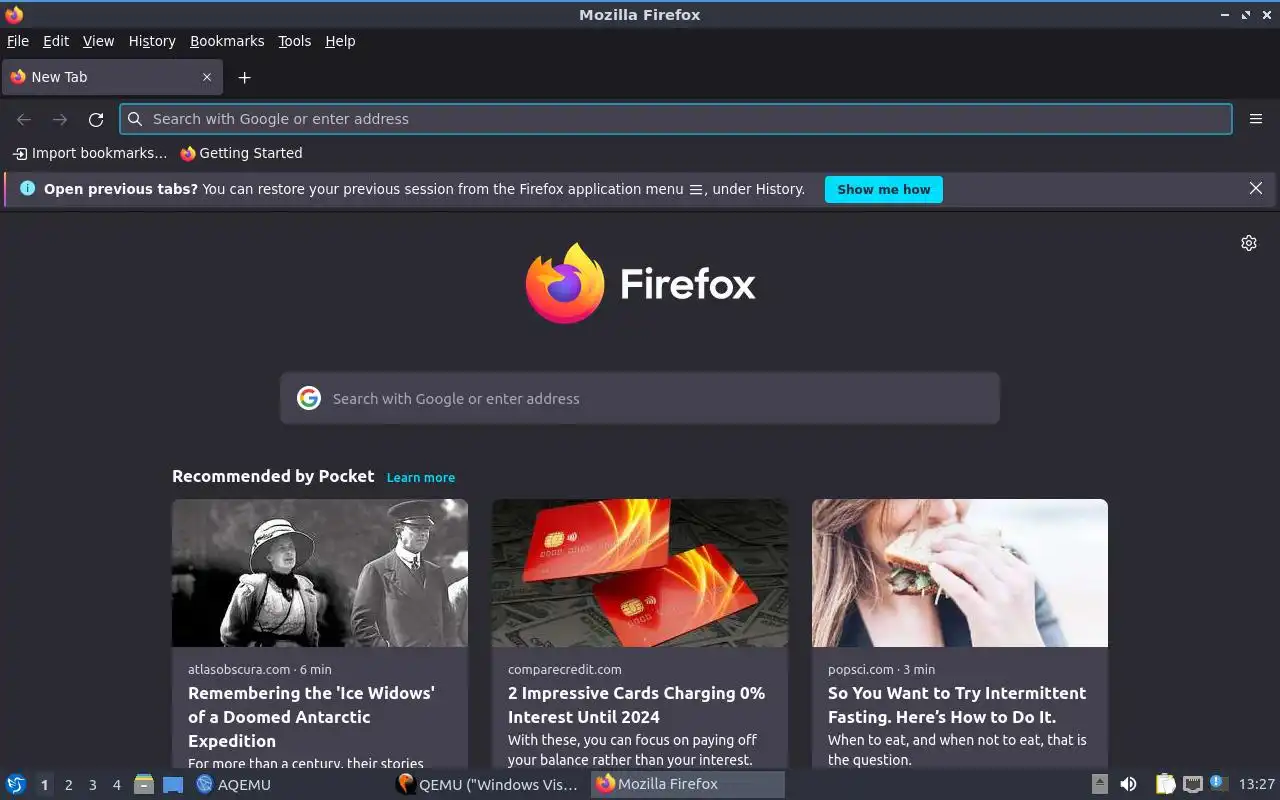Viewport: 1280px width, 800px height.
Task: Click the comparecredit.com source text
Action: point(565,669)
